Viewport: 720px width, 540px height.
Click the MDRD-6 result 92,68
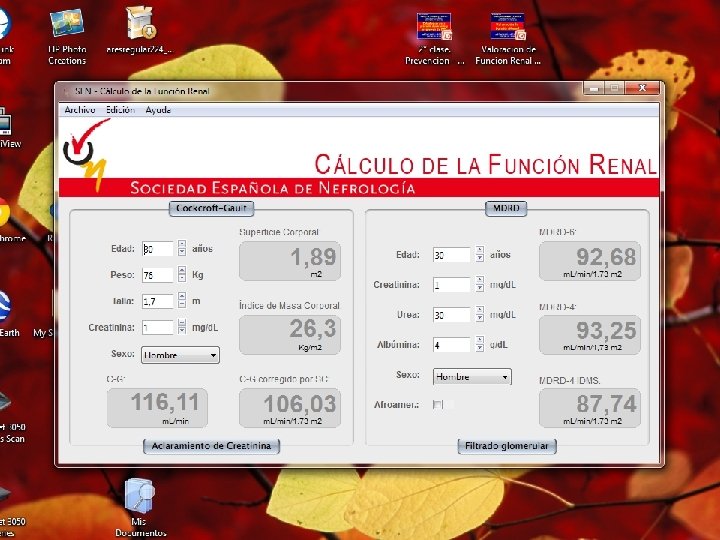(590, 261)
